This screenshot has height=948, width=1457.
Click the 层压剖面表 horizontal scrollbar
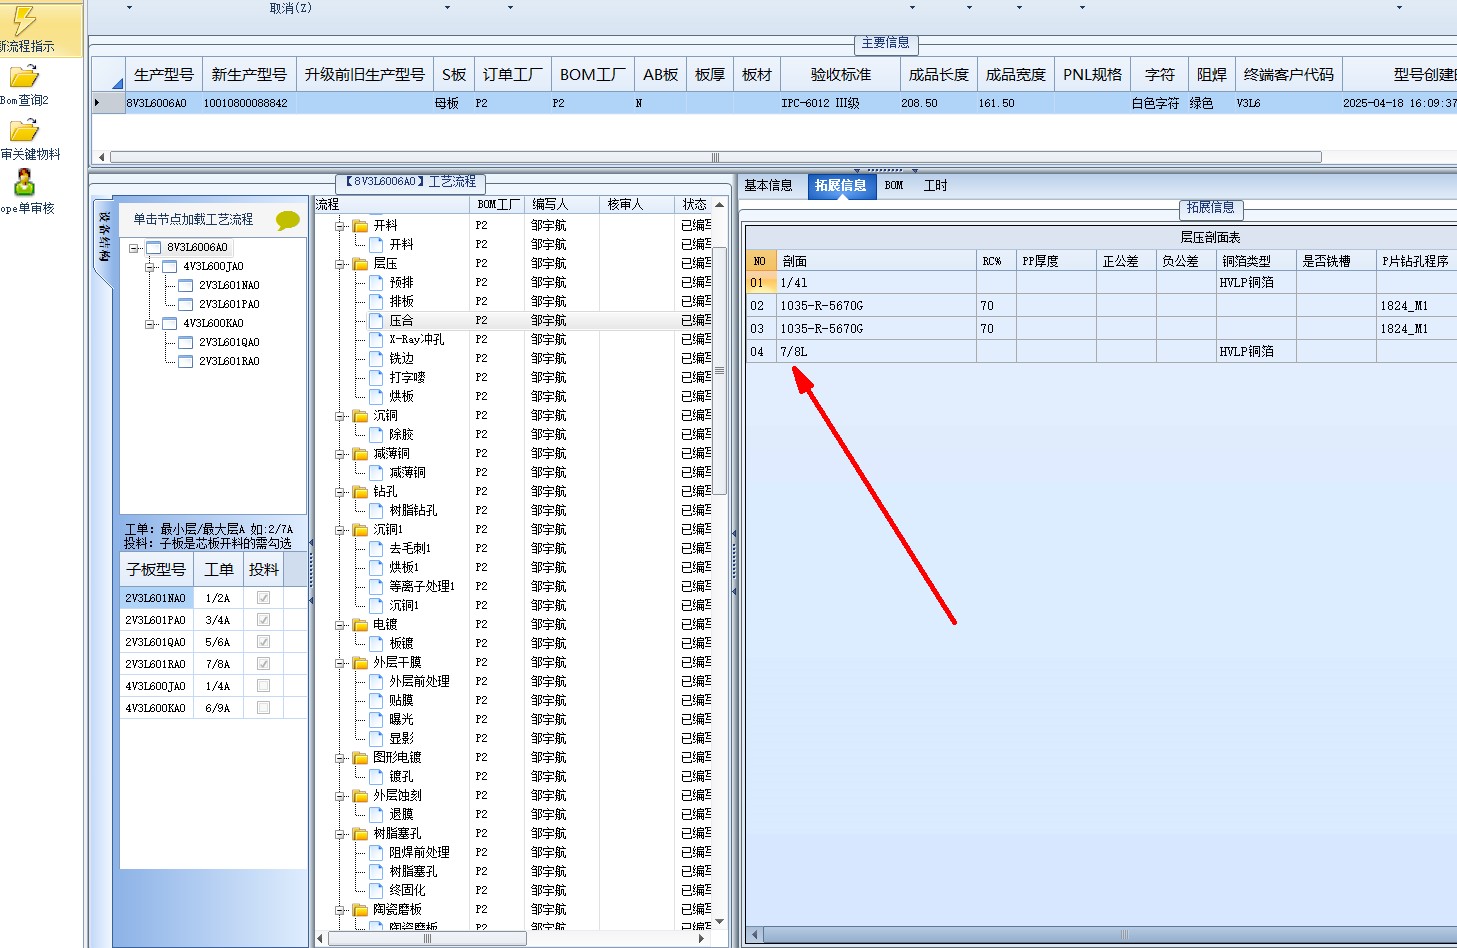[x=1125, y=935]
